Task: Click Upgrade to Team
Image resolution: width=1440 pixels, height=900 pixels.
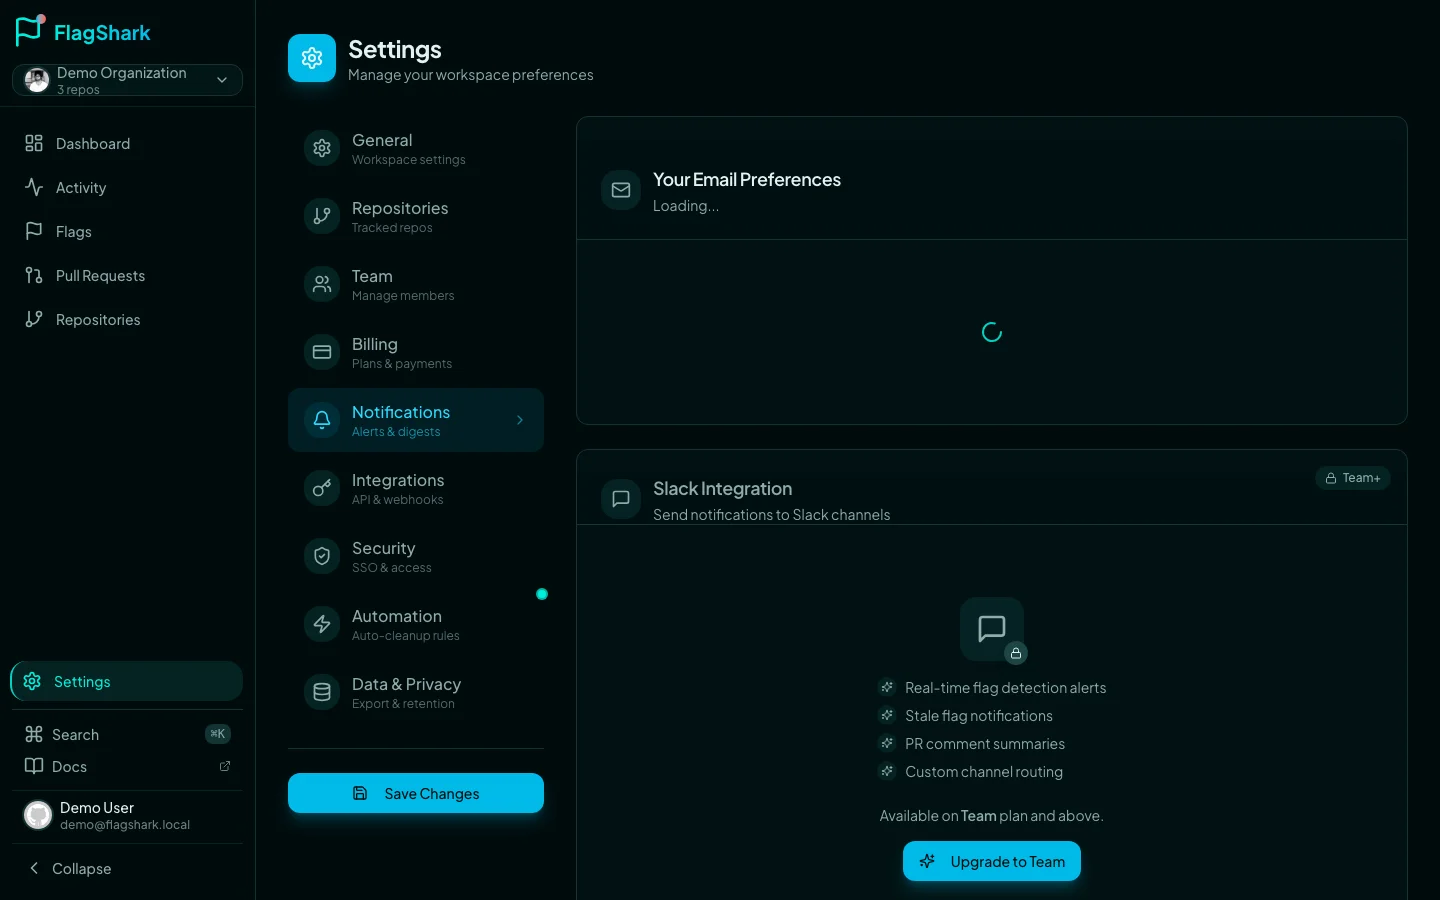Action: [991, 861]
